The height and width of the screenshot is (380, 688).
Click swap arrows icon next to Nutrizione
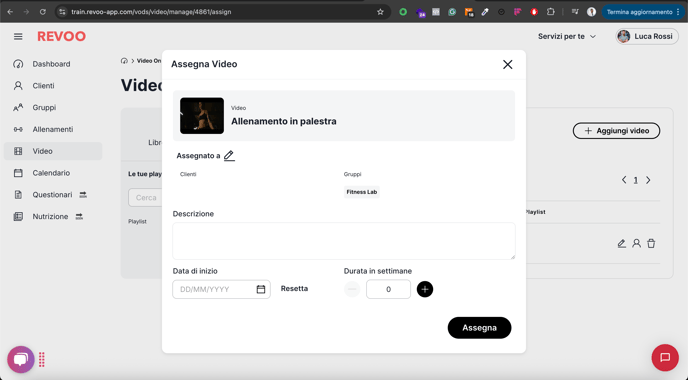click(79, 216)
